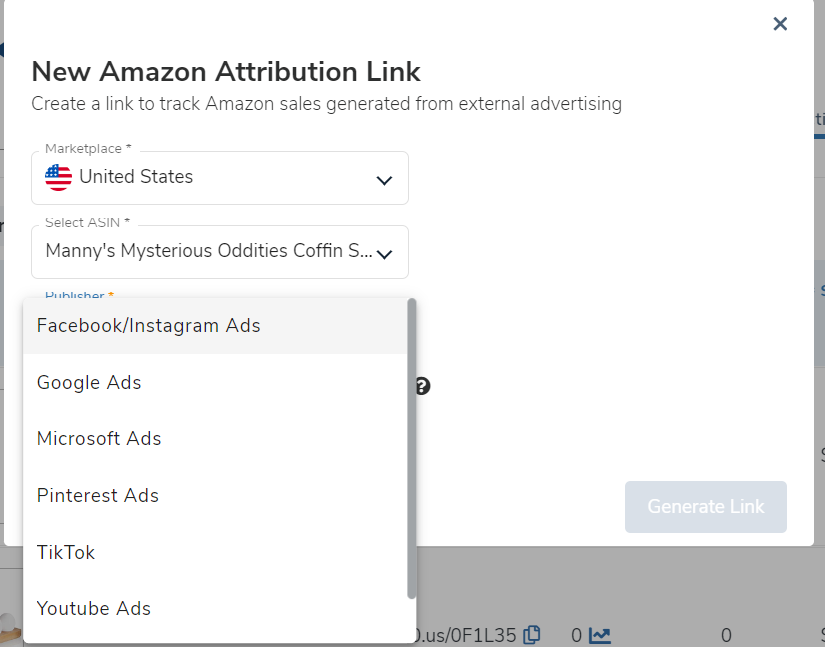Pick Microsoft Ads as the publisher
Screen dimensions: 825x647
pos(99,439)
